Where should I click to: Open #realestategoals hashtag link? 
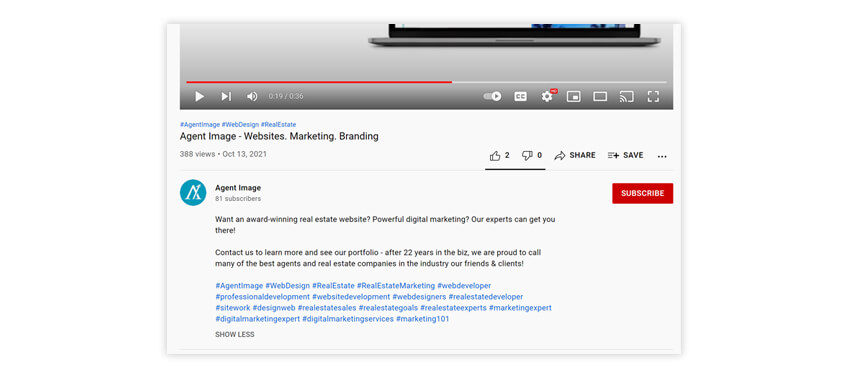(x=388, y=308)
